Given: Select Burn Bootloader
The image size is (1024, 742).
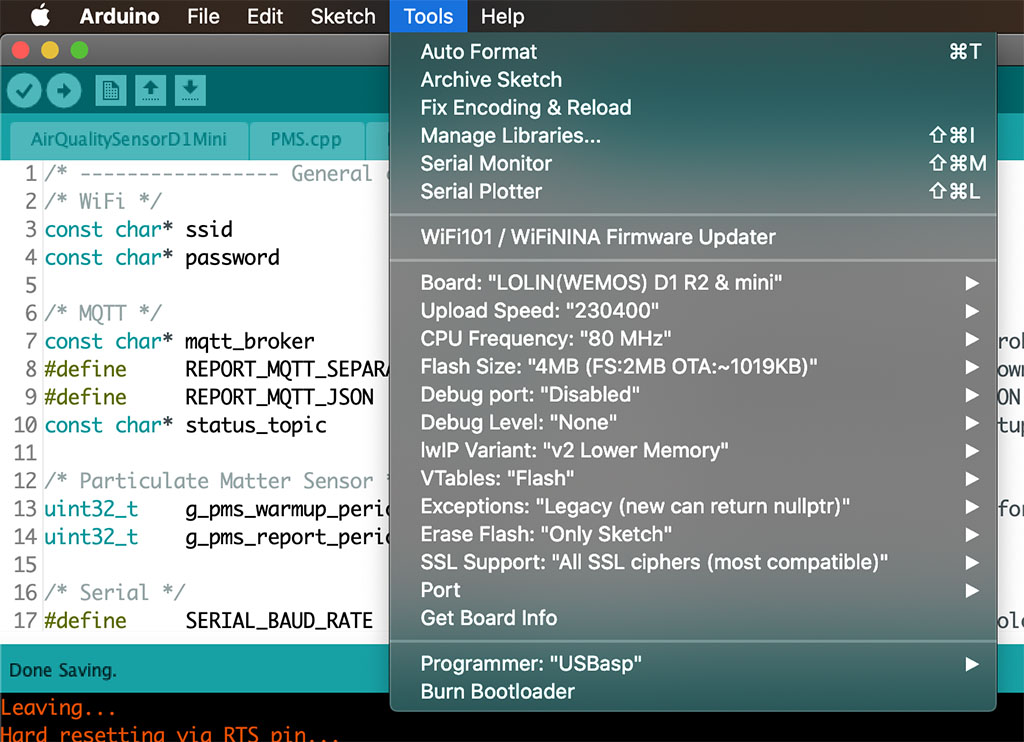Looking at the screenshot, I should click(x=693, y=692).
